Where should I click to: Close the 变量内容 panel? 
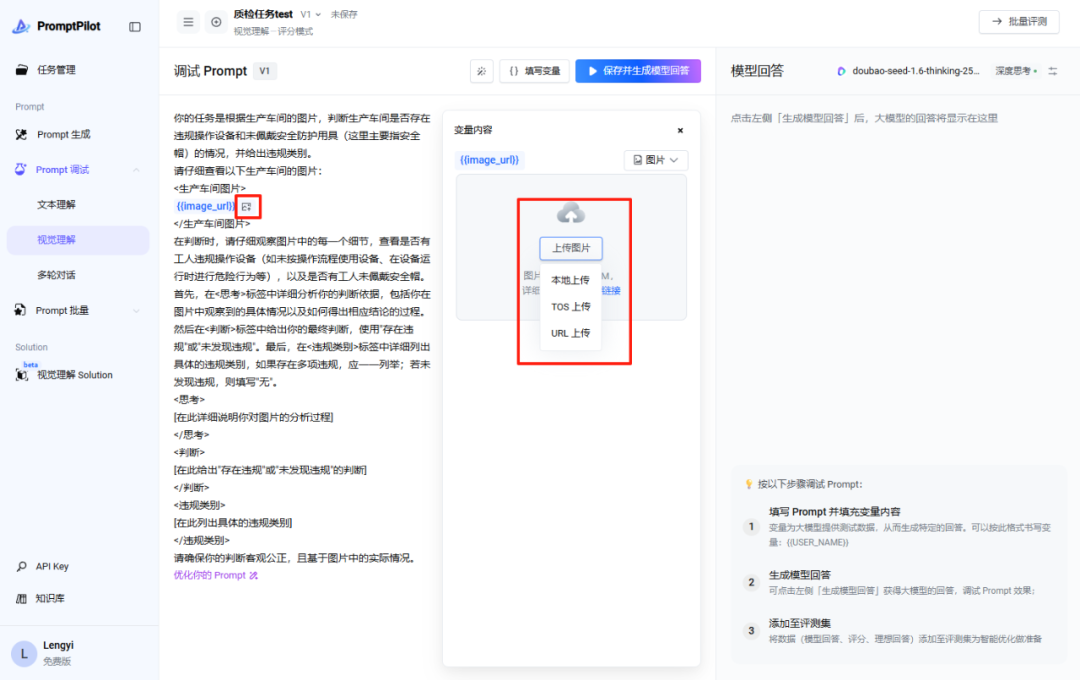tap(680, 130)
